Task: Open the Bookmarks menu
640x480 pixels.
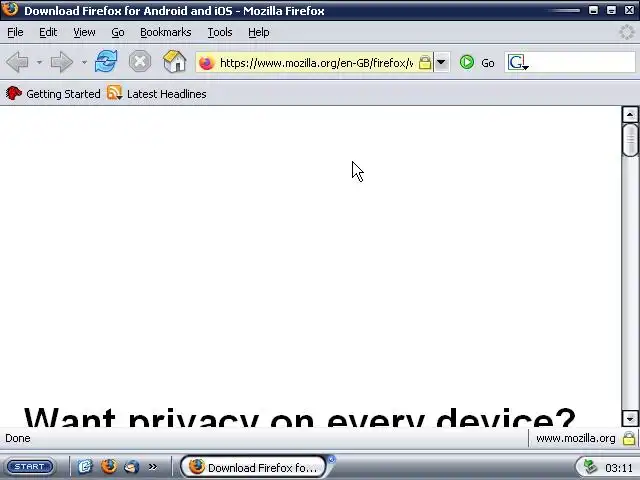Action: tap(166, 32)
